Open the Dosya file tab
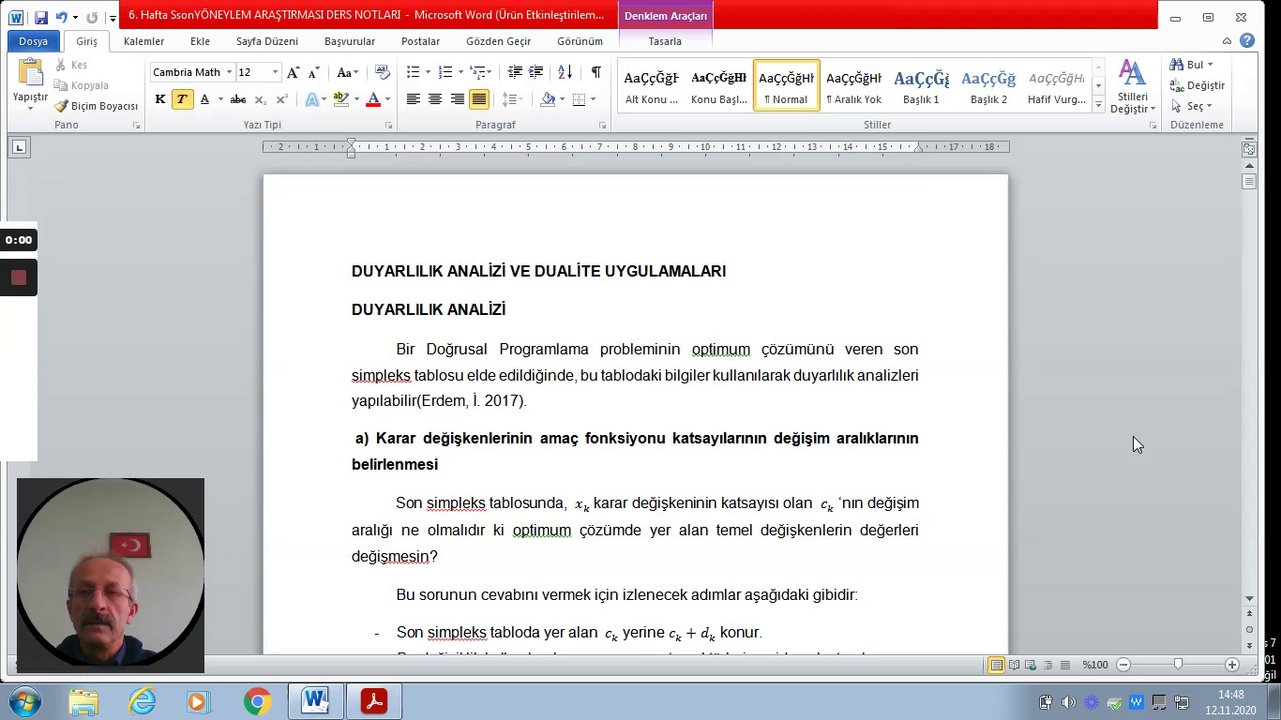Viewport: 1281px width, 720px height. click(33, 41)
